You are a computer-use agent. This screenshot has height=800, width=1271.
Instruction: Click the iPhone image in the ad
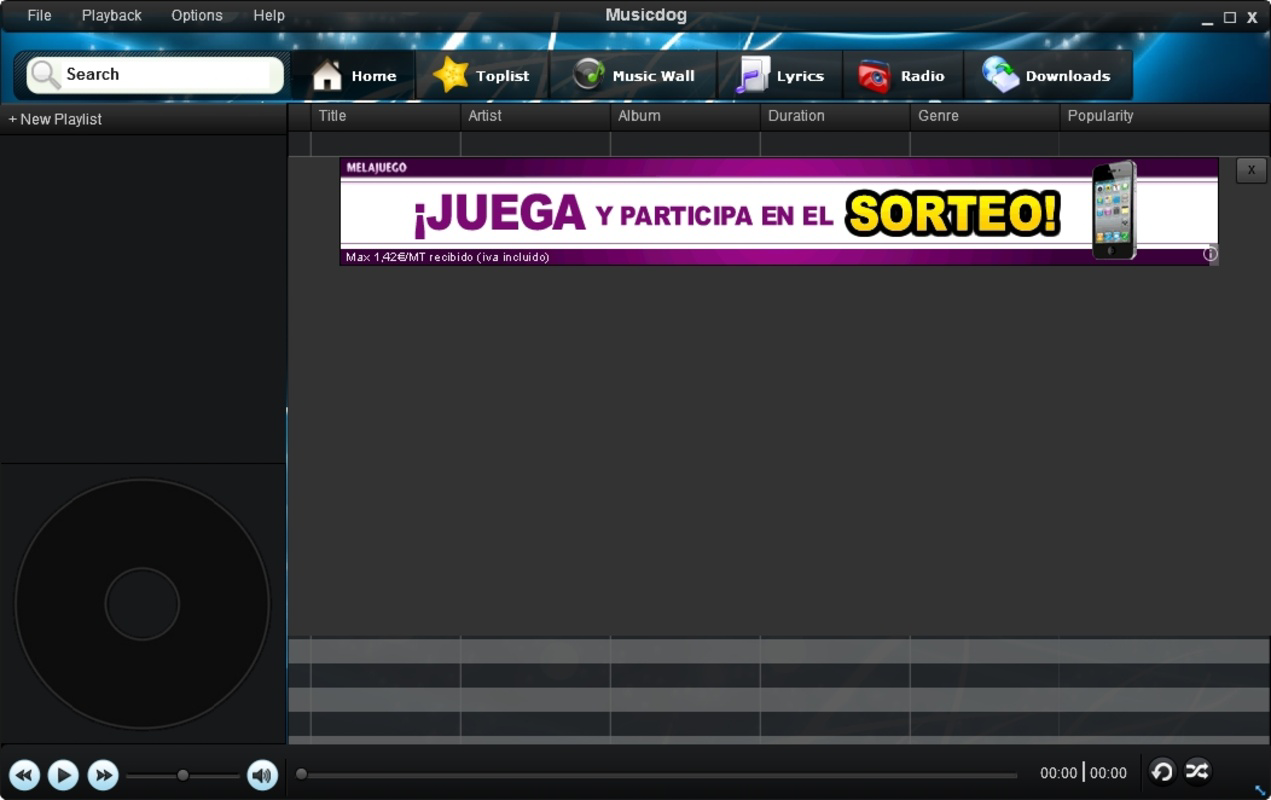pos(1114,210)
